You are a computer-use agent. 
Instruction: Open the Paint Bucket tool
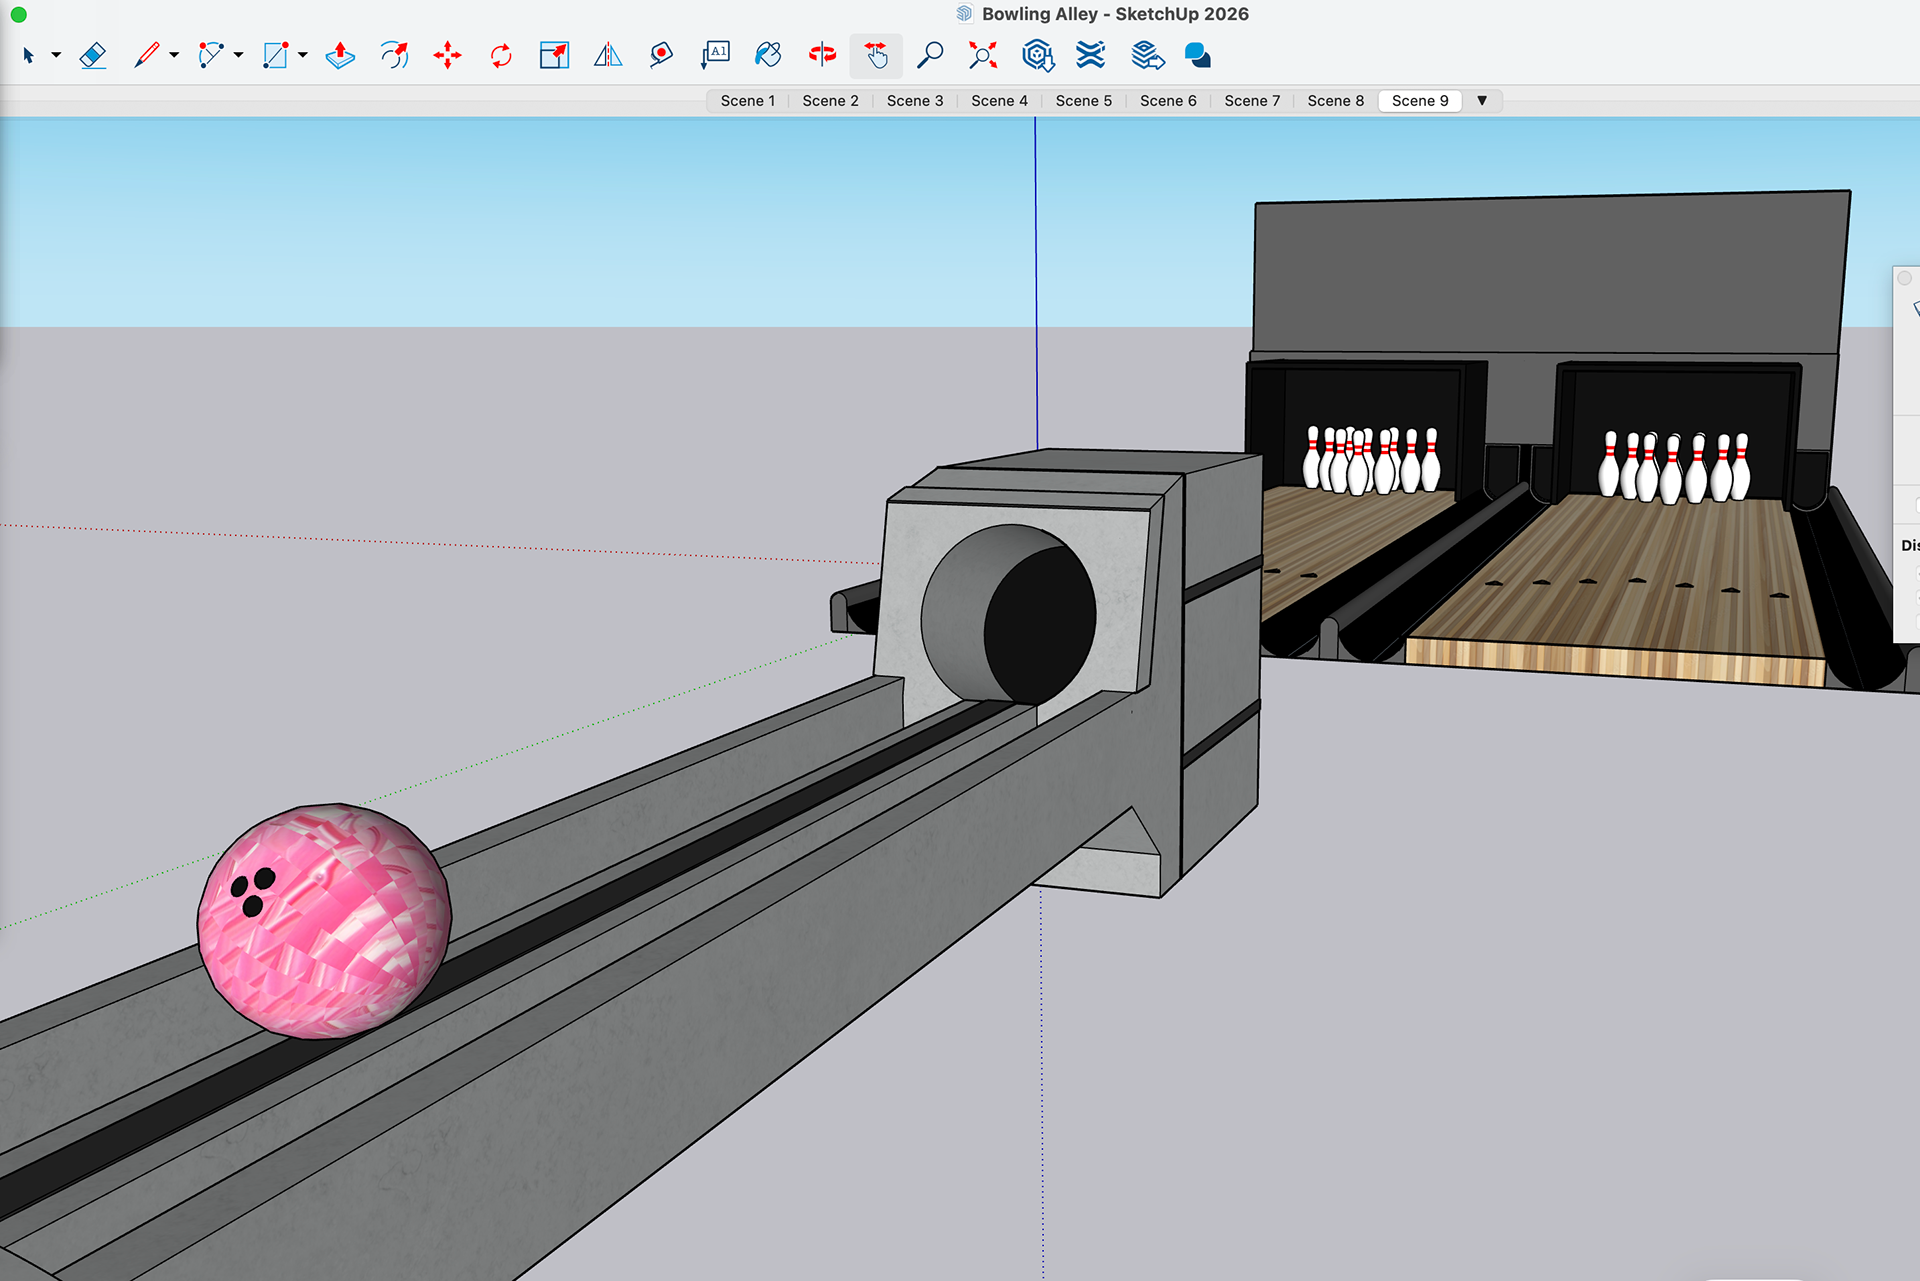coord(768,55)
